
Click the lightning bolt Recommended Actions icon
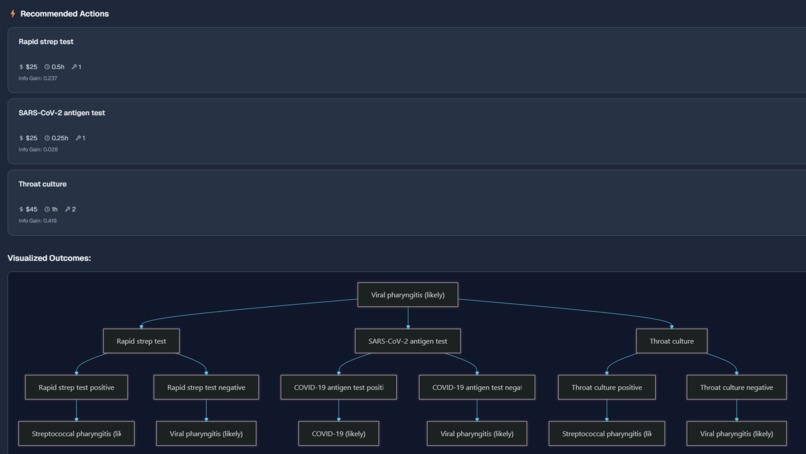pyautogui.click(x=13, y=14)
